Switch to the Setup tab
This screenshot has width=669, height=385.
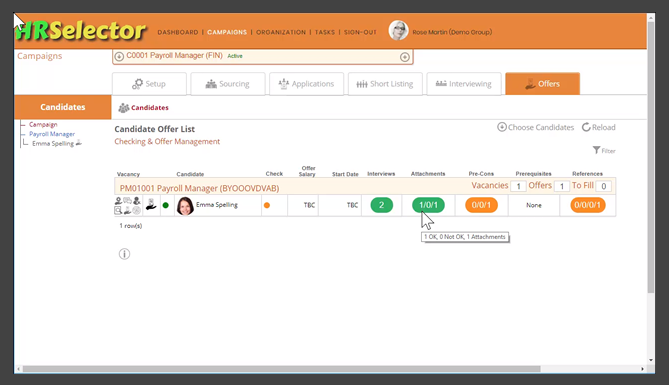coord(149,84)
